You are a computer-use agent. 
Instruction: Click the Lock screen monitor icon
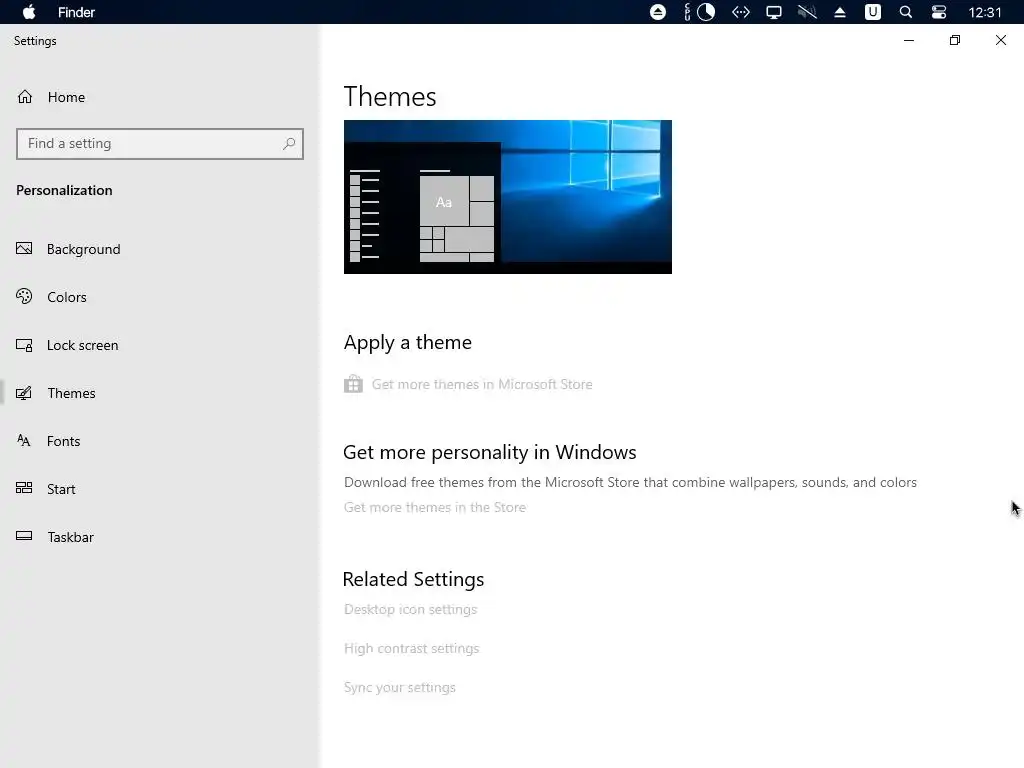tap(24, 345)
